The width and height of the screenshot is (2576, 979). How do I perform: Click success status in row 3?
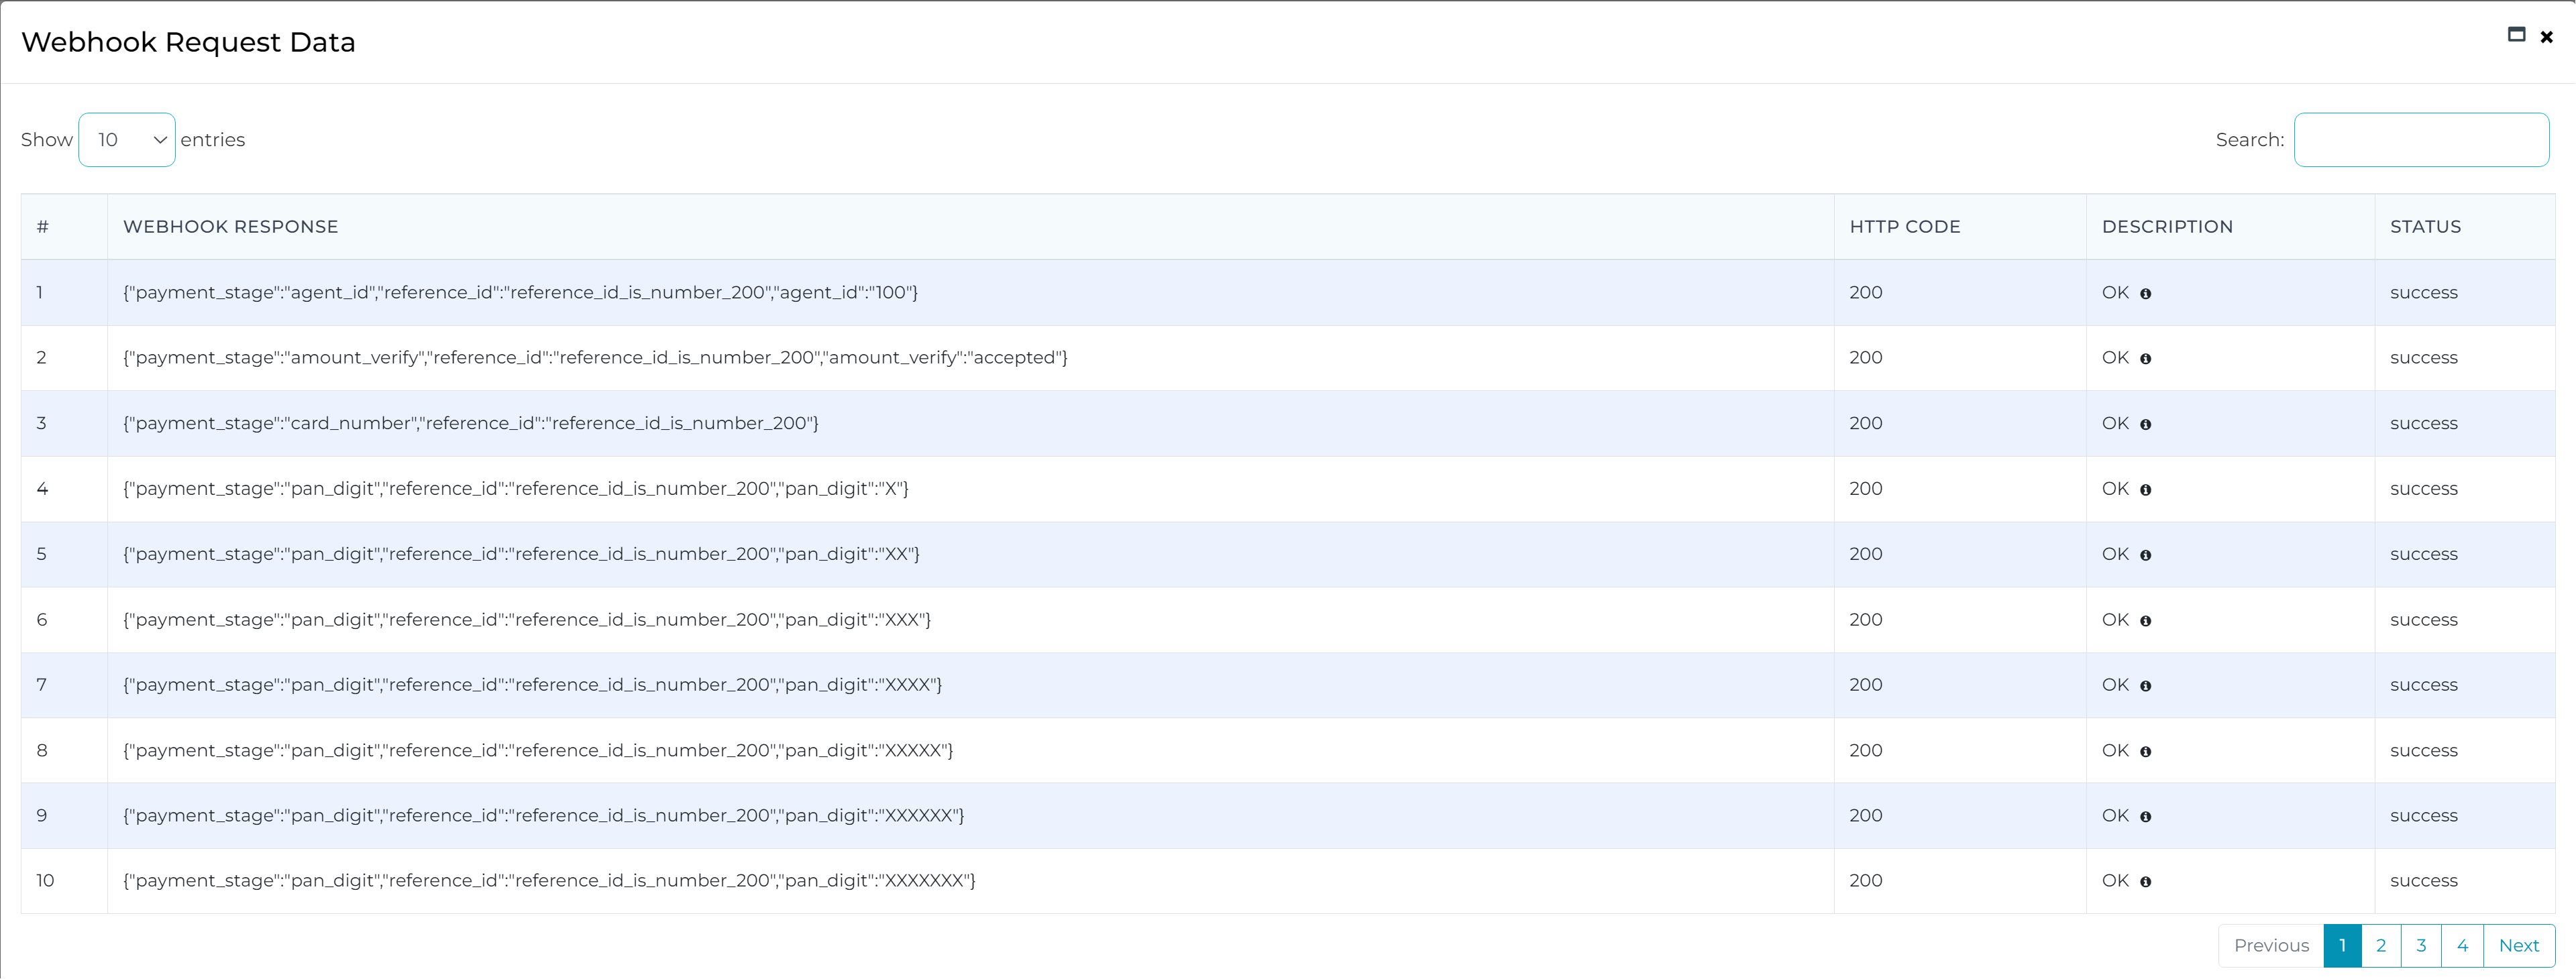pyautogui.click(x=2424, y=424)
